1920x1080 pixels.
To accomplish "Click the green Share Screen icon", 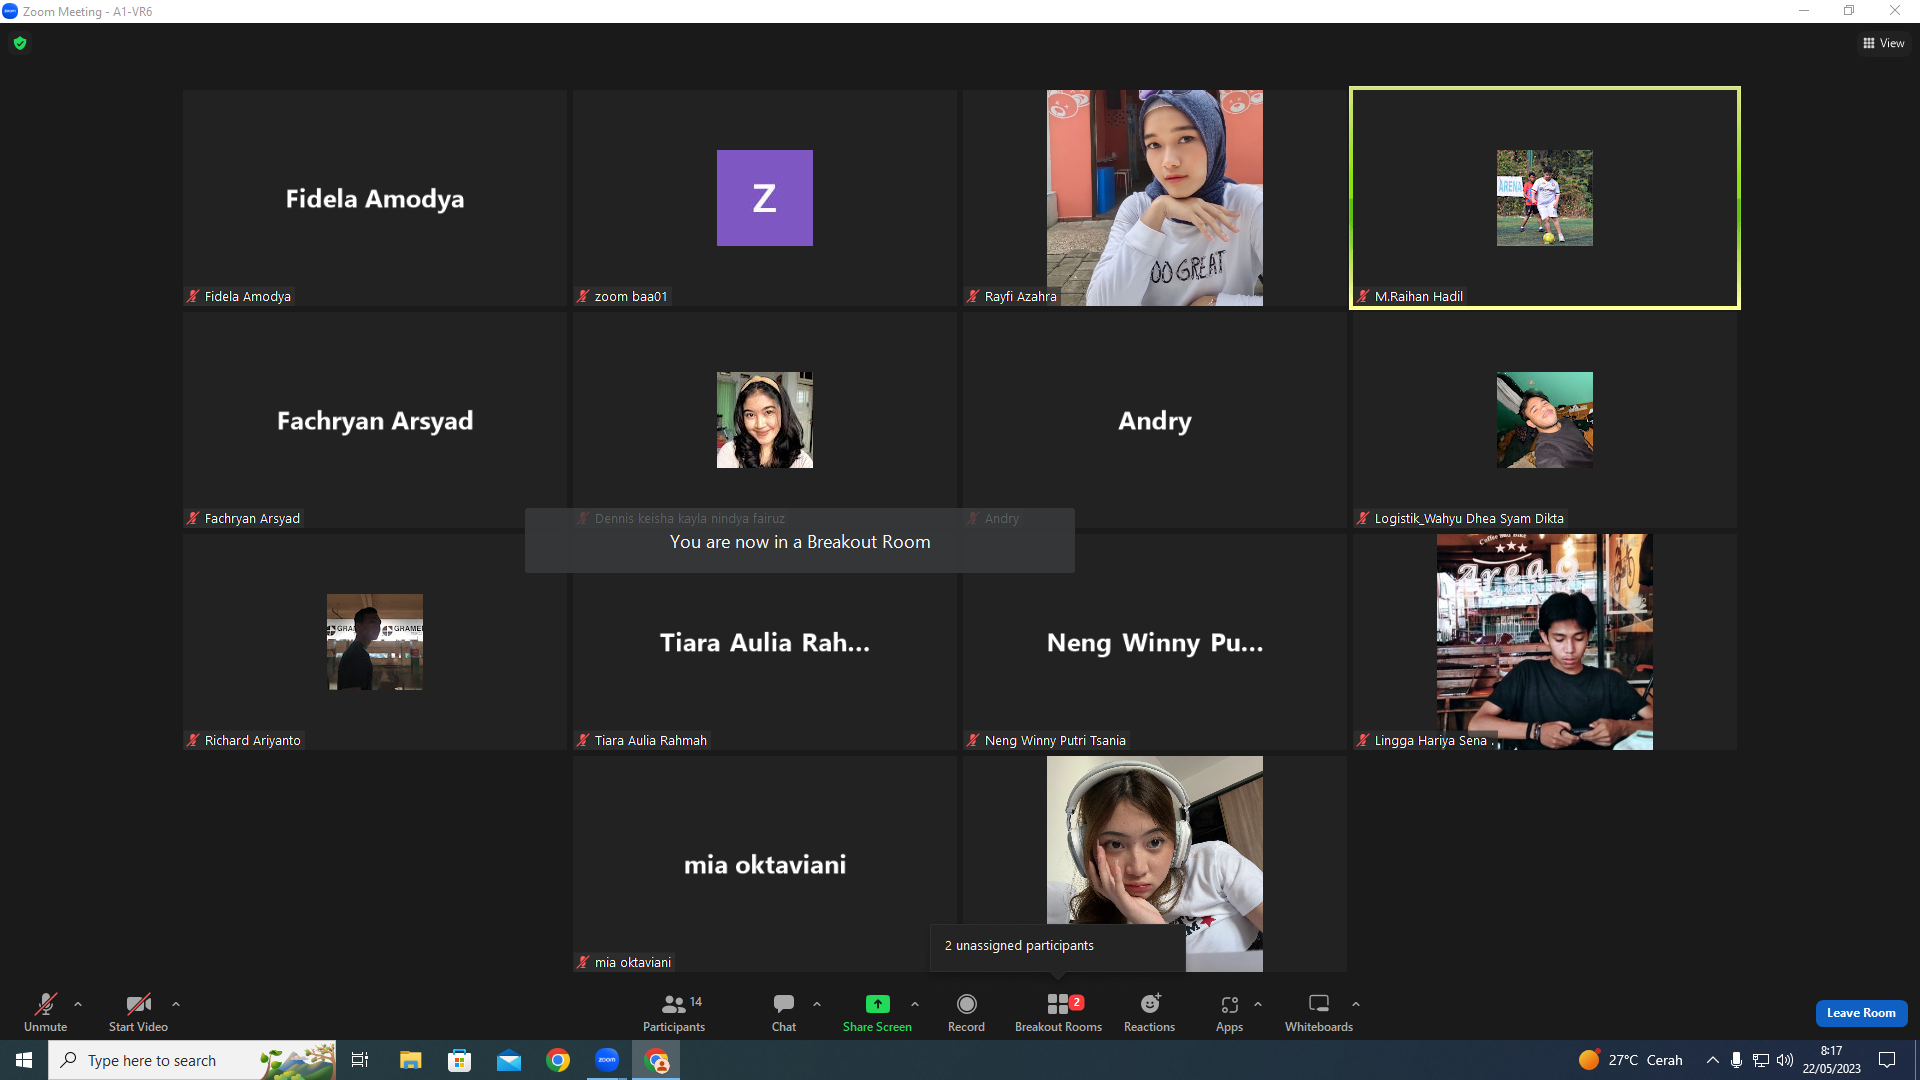I will point(877,1004).
